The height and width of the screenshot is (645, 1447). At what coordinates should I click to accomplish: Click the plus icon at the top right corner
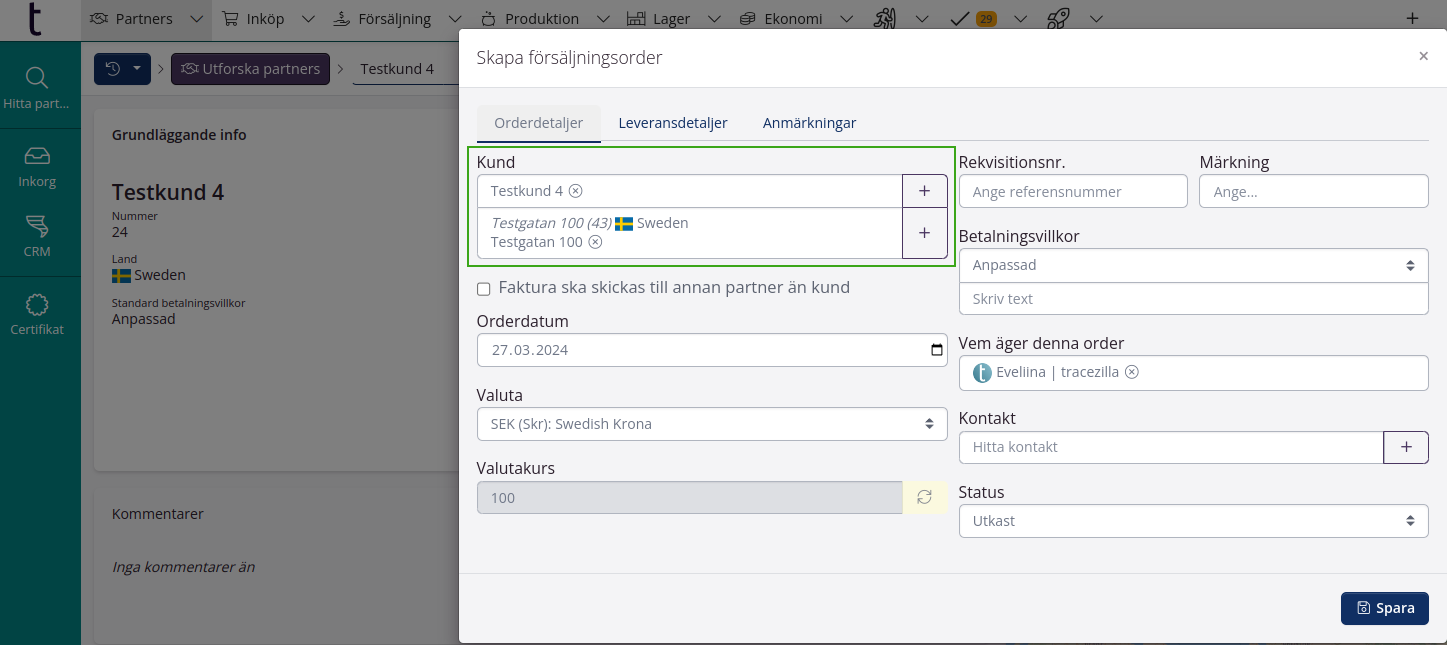point(1414,17)
